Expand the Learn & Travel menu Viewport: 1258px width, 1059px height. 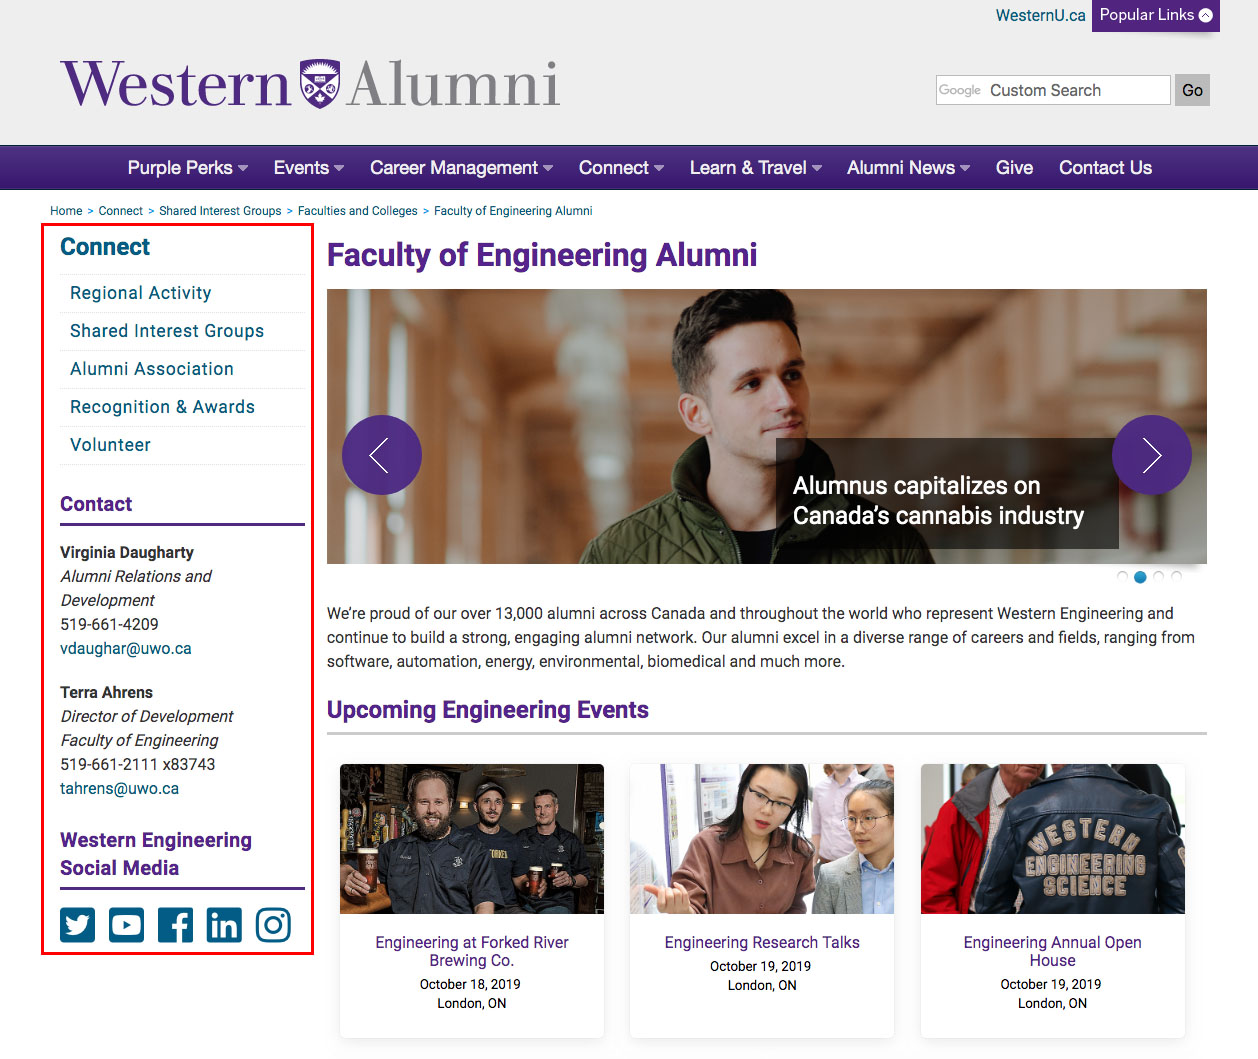tap(755, 168)
